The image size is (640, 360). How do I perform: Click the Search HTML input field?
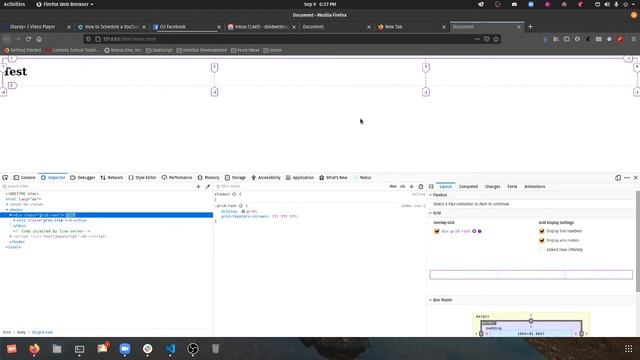[98, 187]
